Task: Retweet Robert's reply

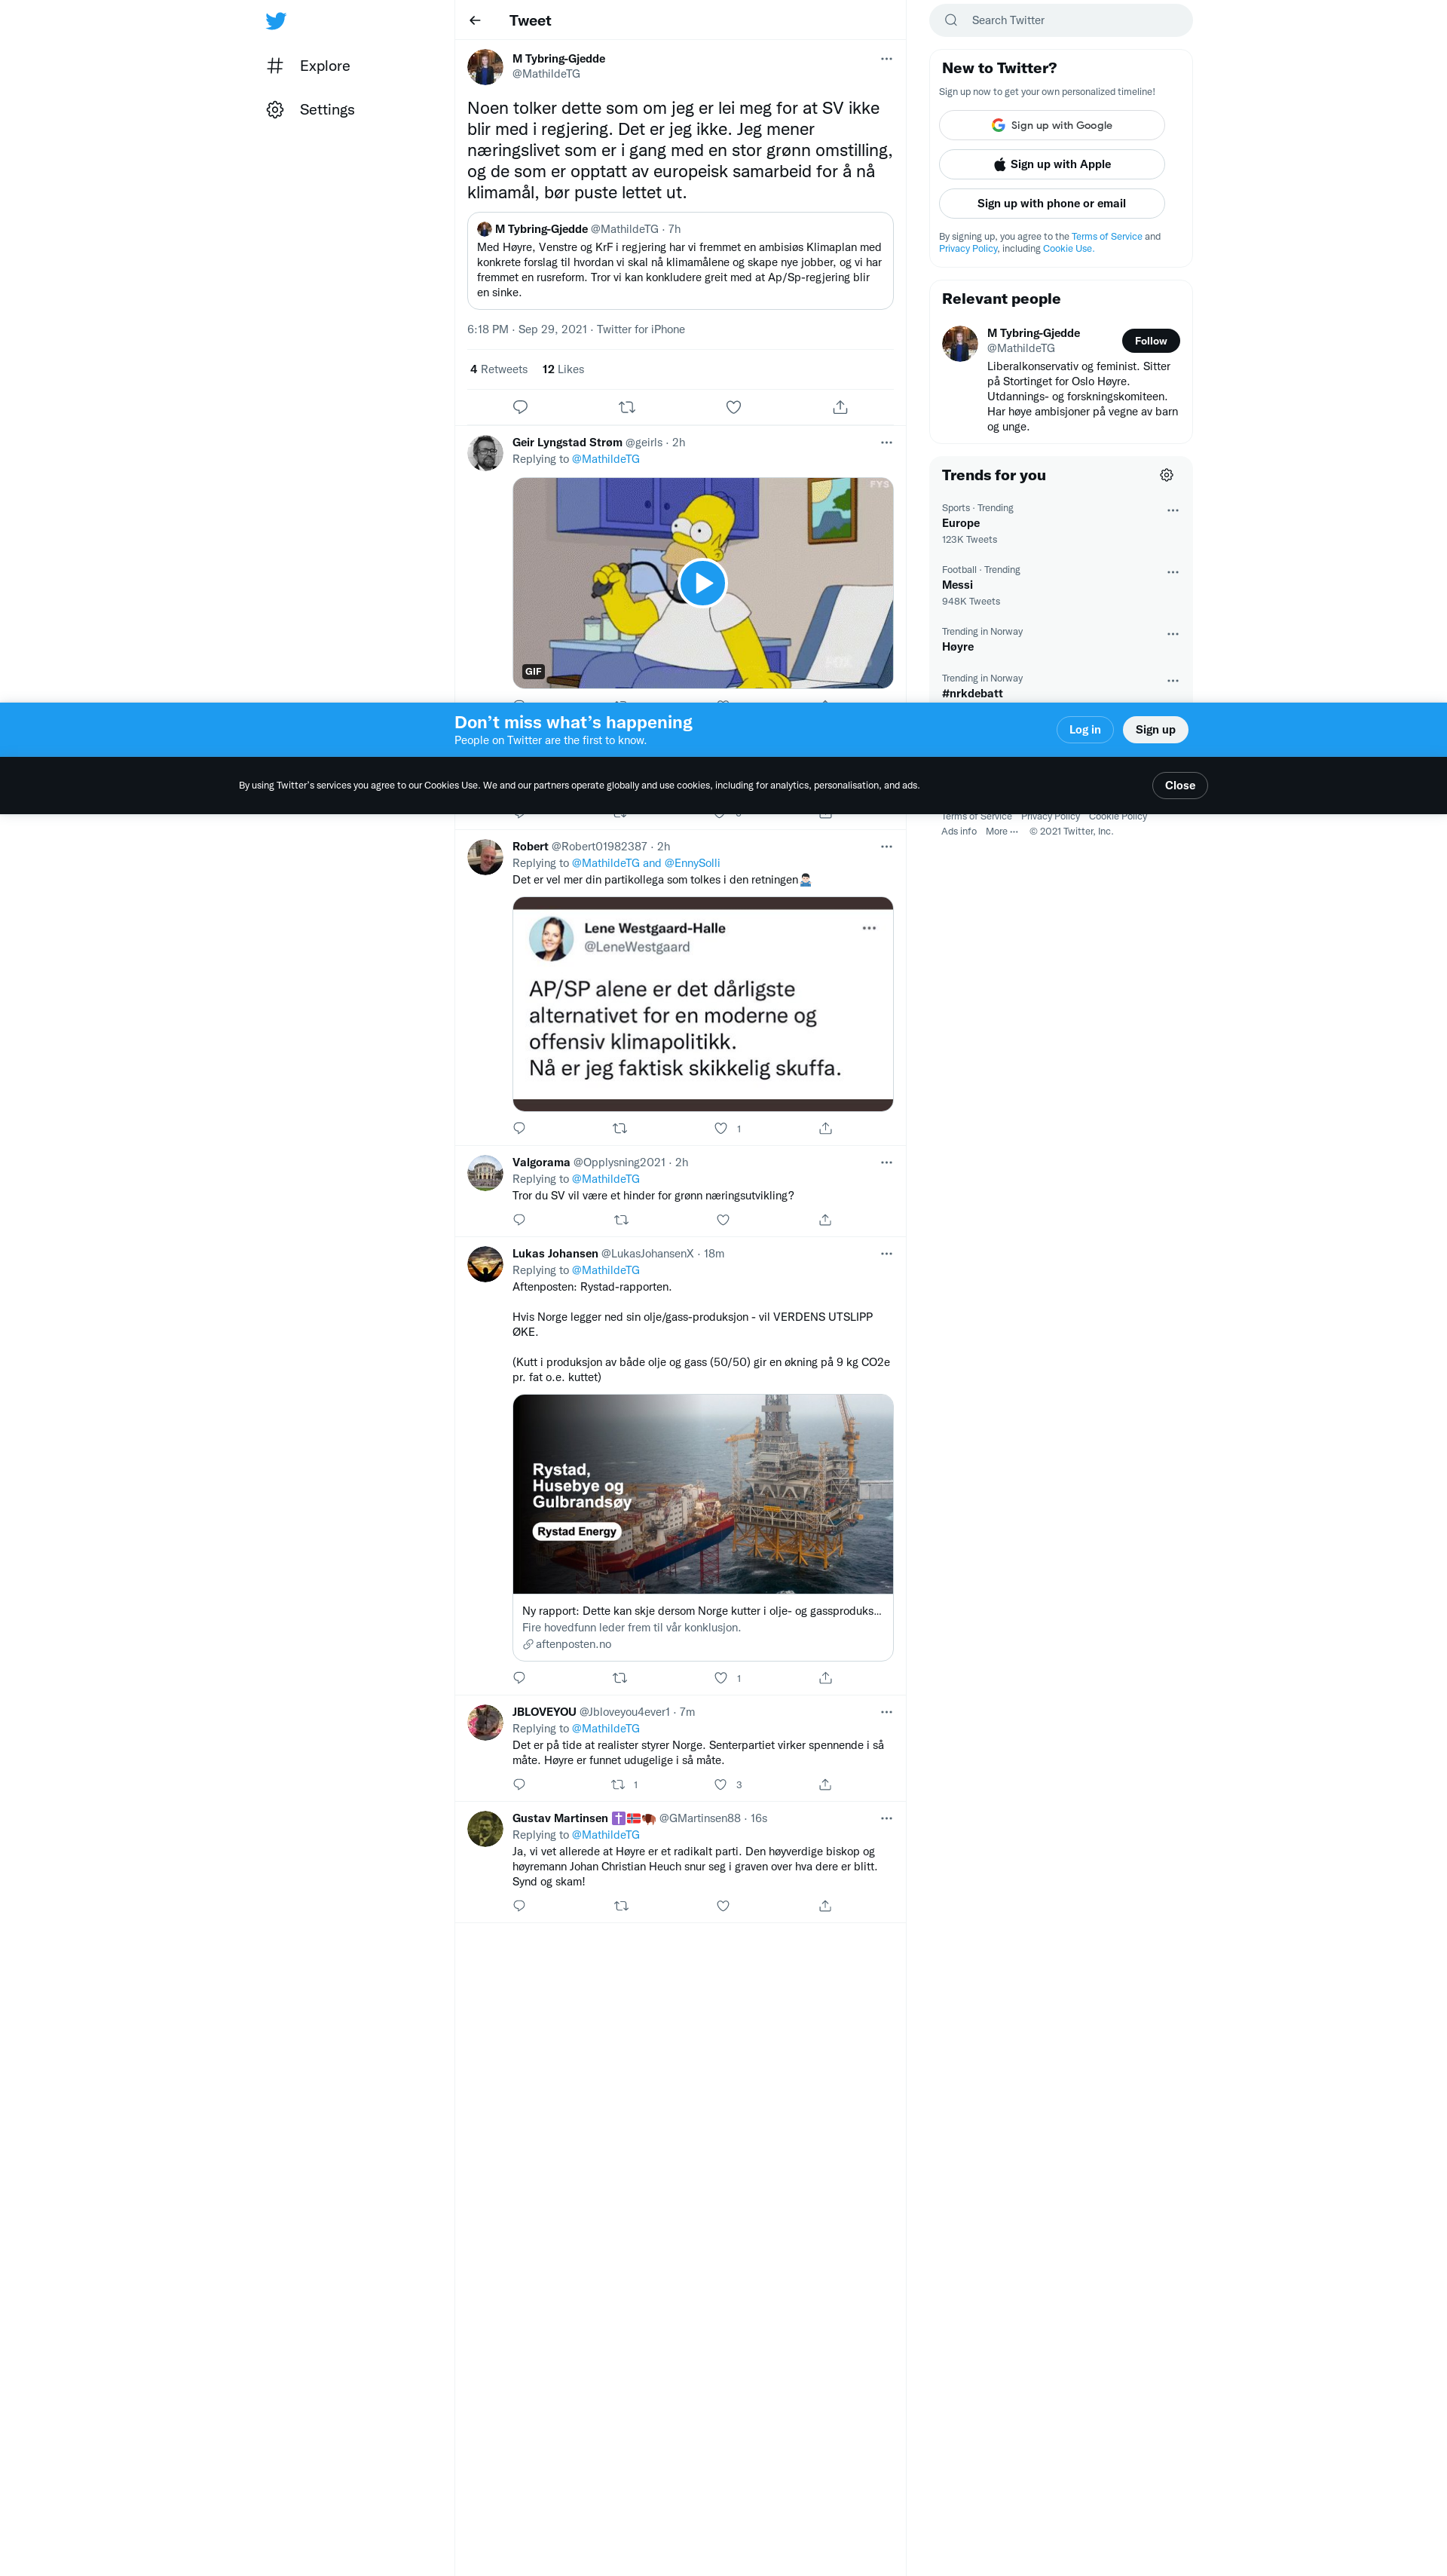Action: (x=620, y=1128)
